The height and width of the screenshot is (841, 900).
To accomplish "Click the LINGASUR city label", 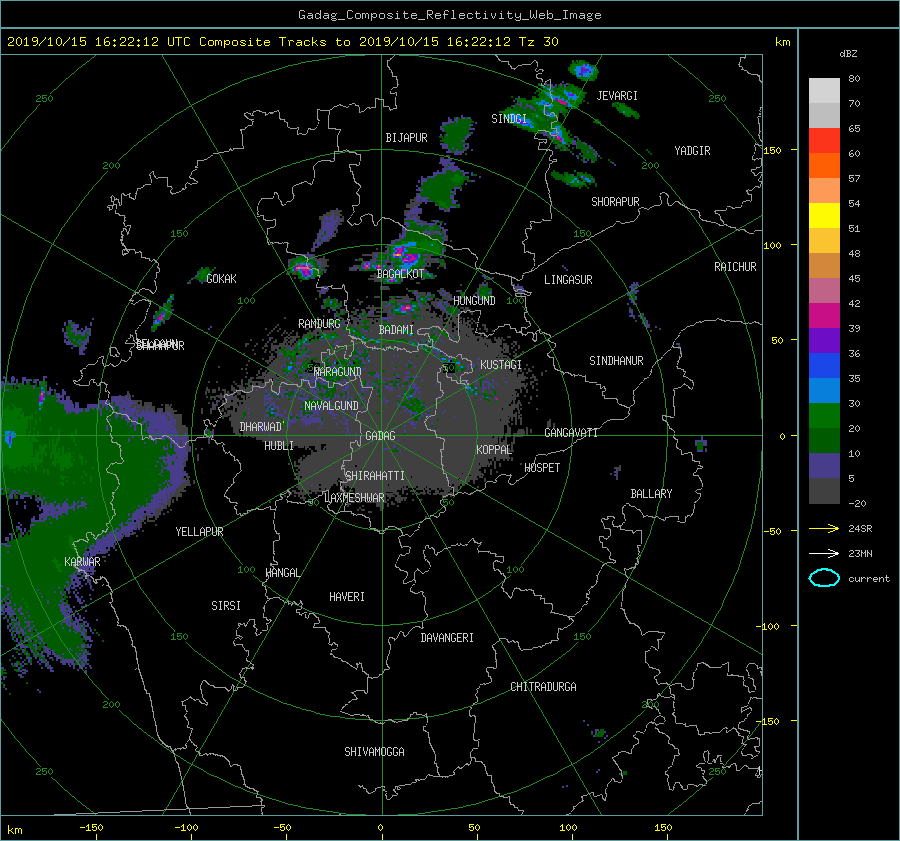I will [568, 280].
